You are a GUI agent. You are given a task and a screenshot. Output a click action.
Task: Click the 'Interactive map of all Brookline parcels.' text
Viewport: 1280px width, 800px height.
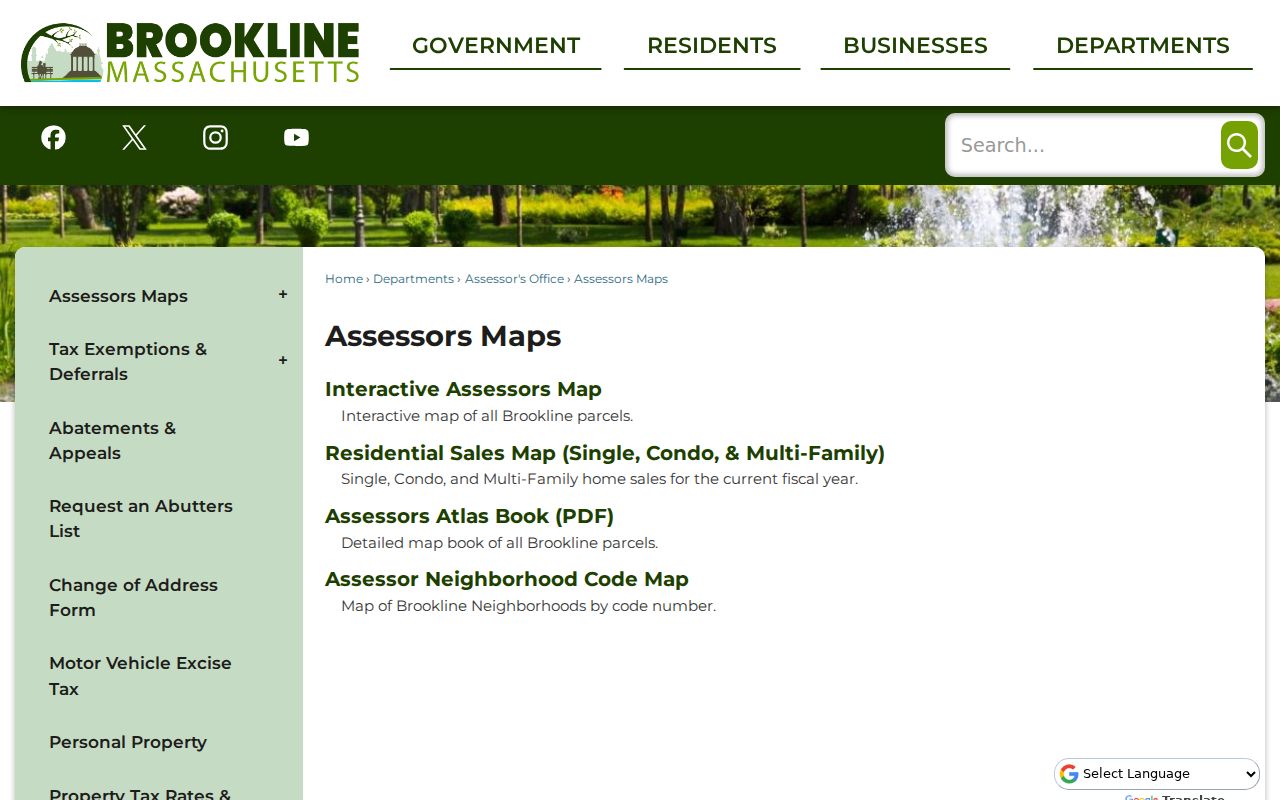coord(487,416)
